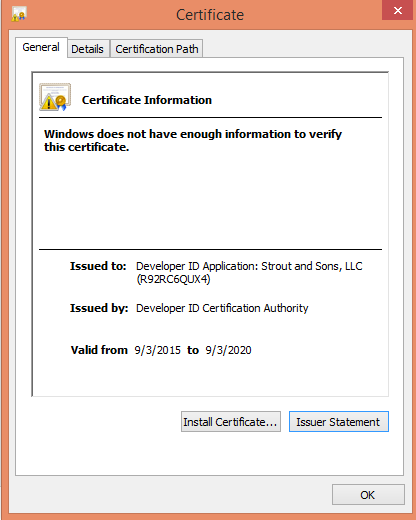Screen dimensions: 416x520
Task: Click the 'Issued to:' label
Action: [x=98, y=266]
